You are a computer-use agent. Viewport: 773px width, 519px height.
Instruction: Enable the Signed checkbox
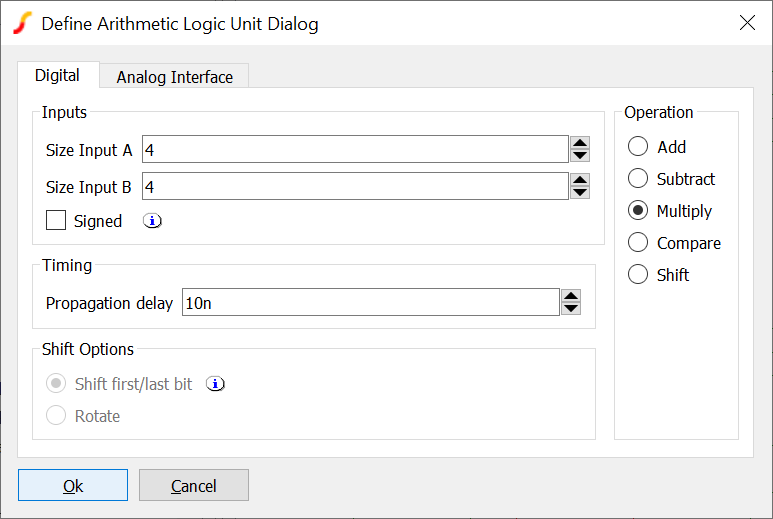click(x=56, y=221)
